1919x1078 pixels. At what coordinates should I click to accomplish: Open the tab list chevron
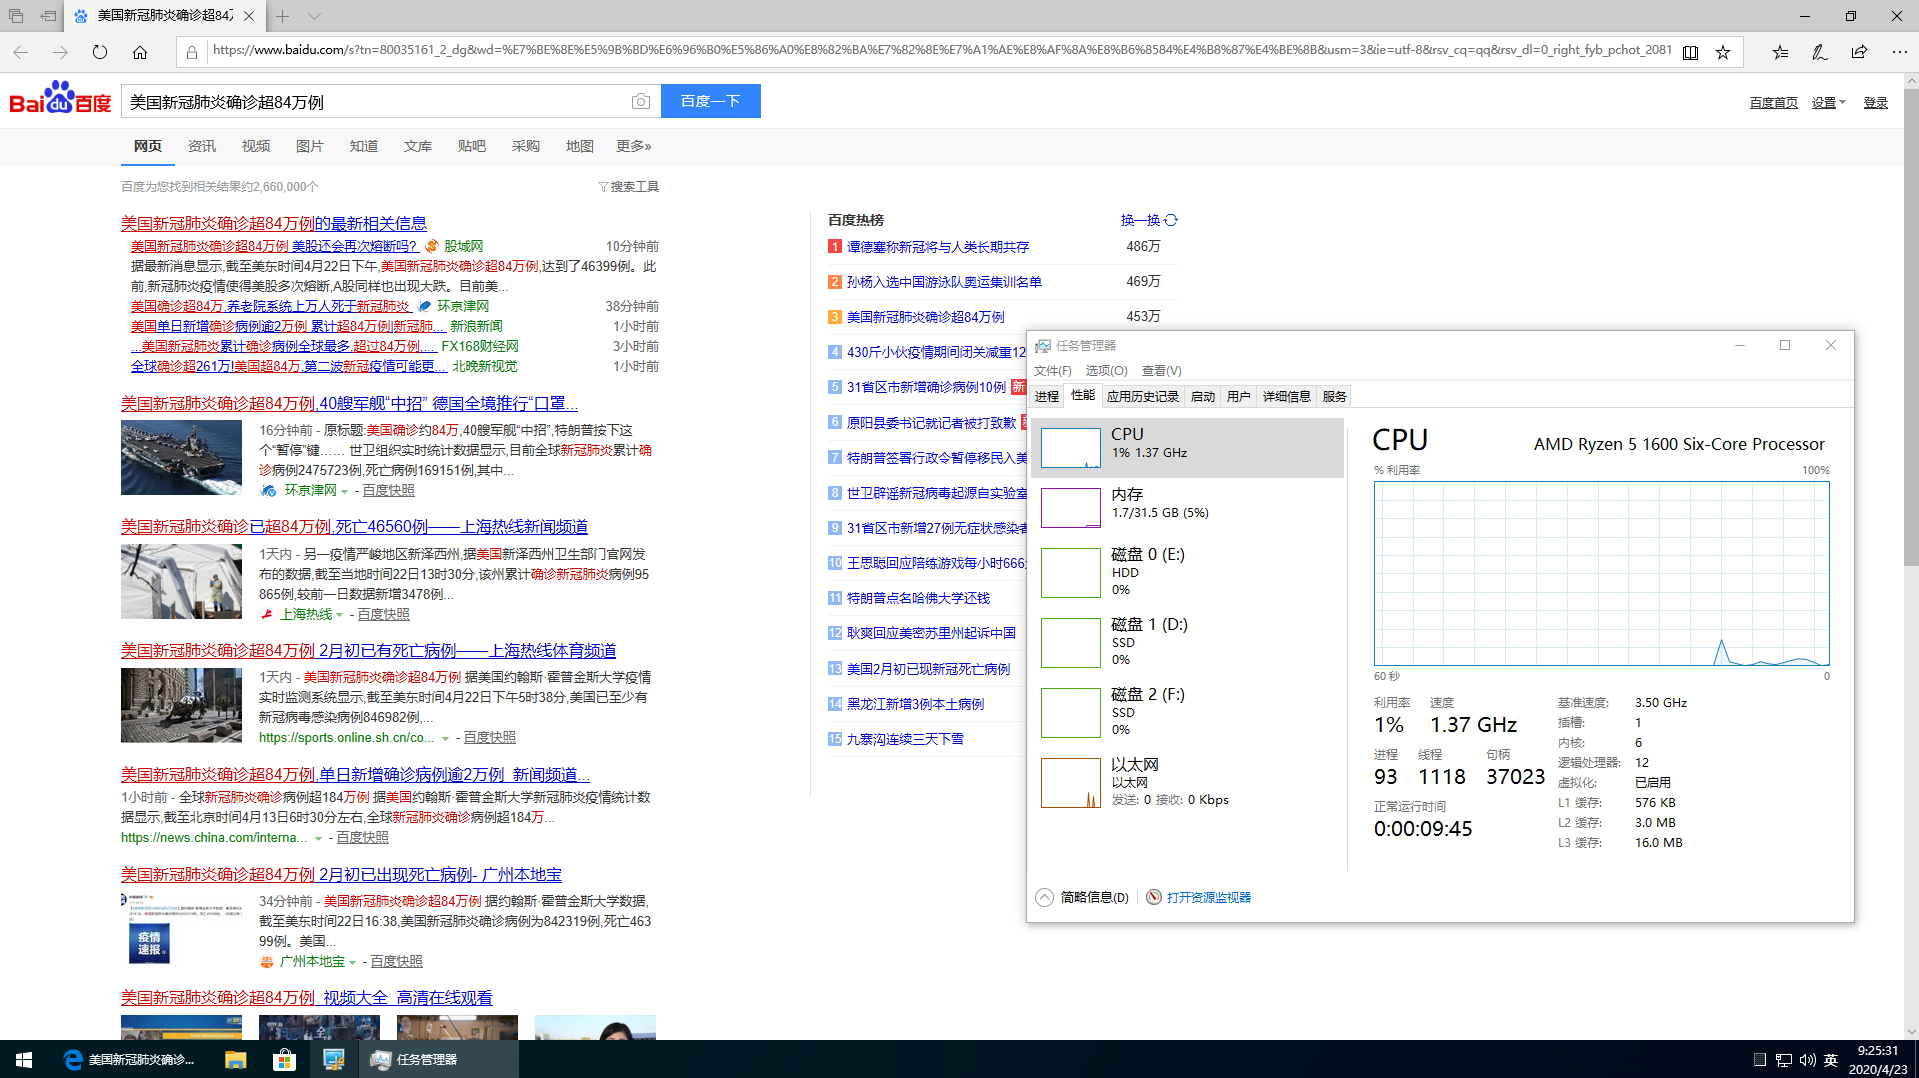click(x=315, y=16)
